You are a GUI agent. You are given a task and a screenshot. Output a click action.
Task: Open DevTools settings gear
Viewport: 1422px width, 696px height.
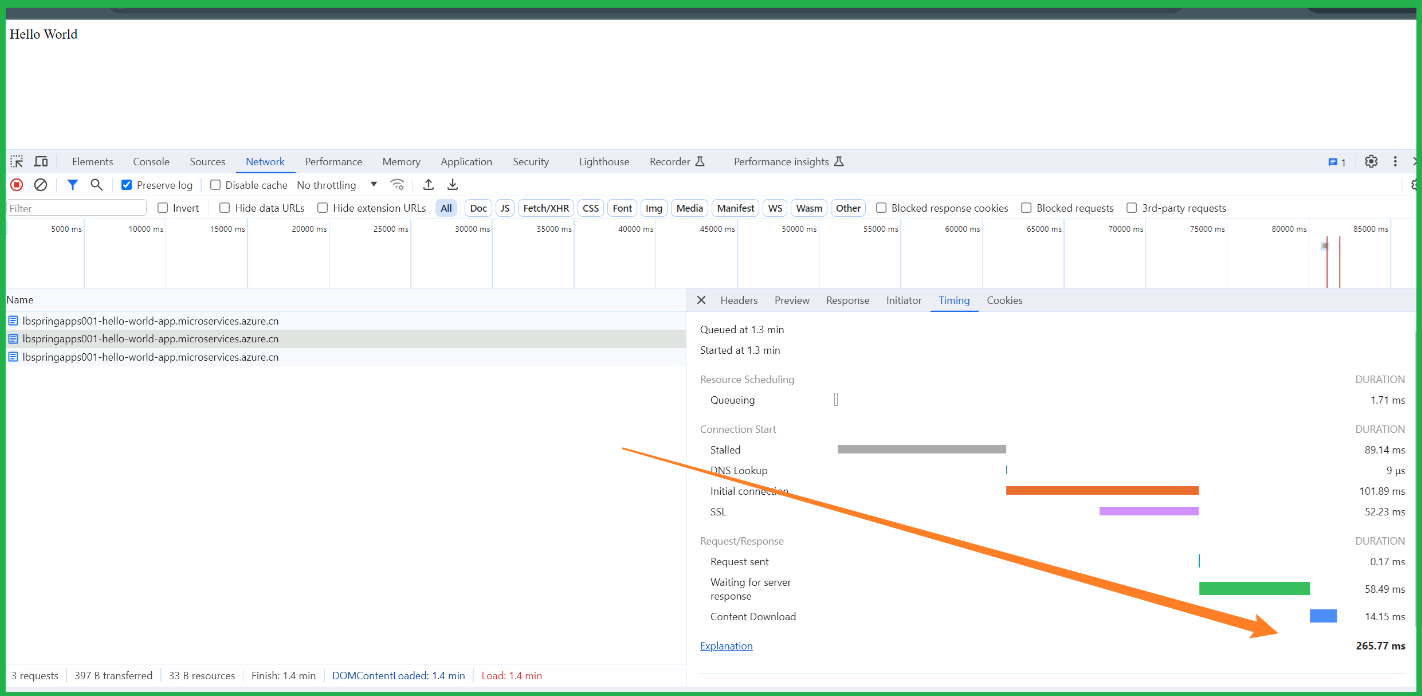[1371, 161]
